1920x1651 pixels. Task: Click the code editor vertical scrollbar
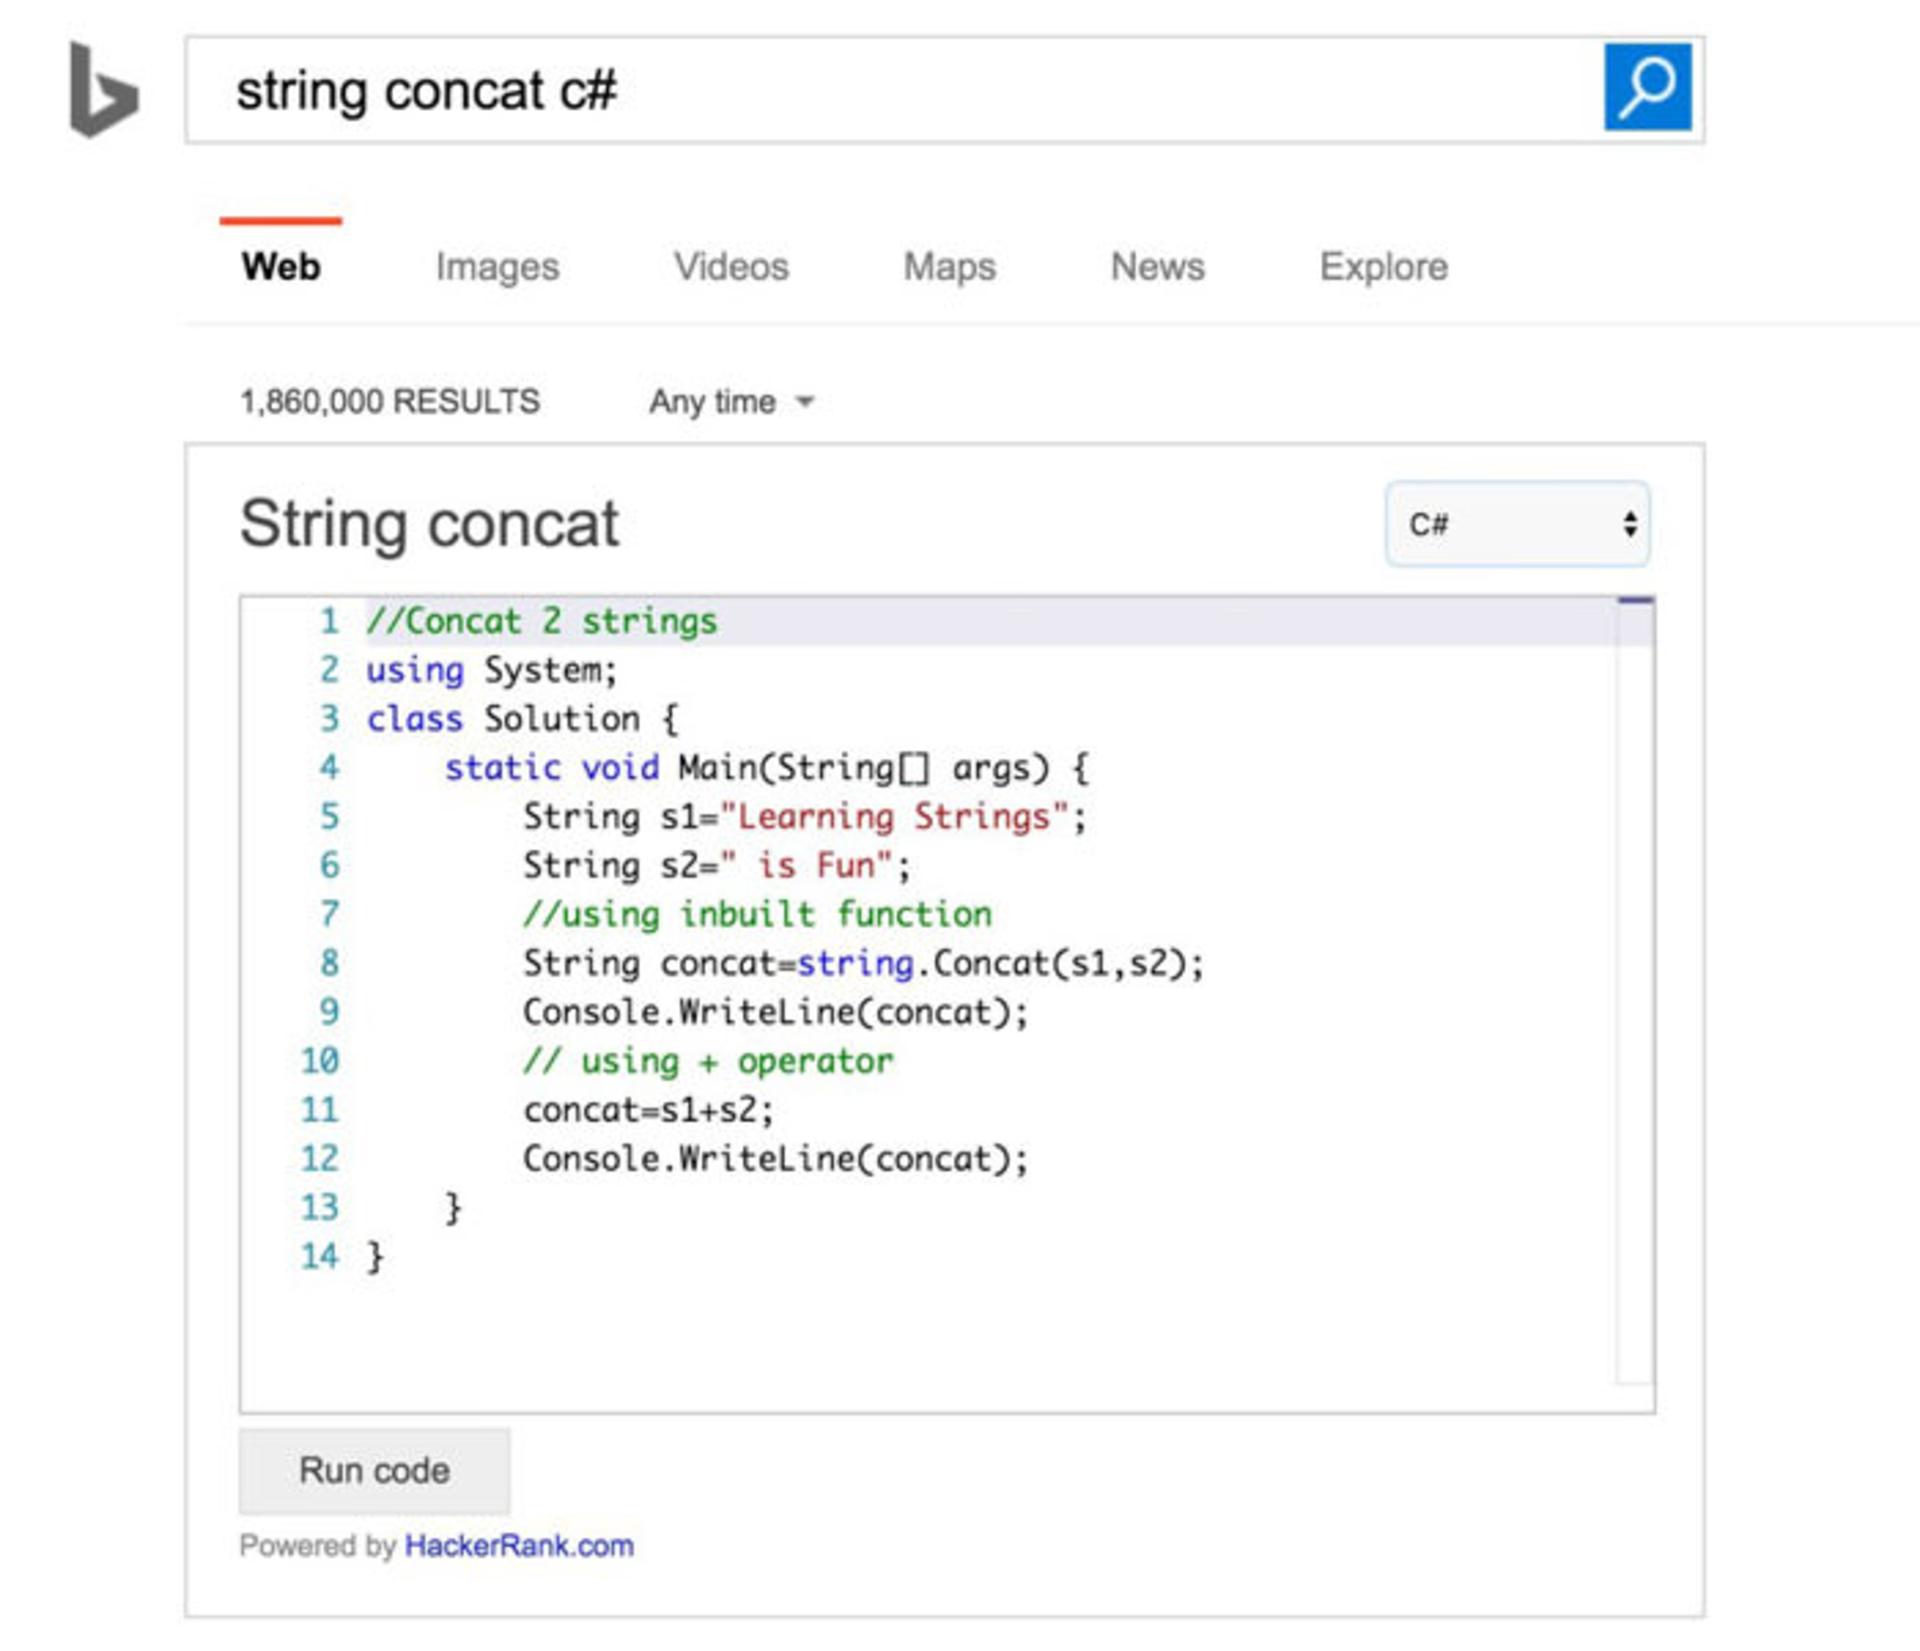click(x=1635, y=990)
